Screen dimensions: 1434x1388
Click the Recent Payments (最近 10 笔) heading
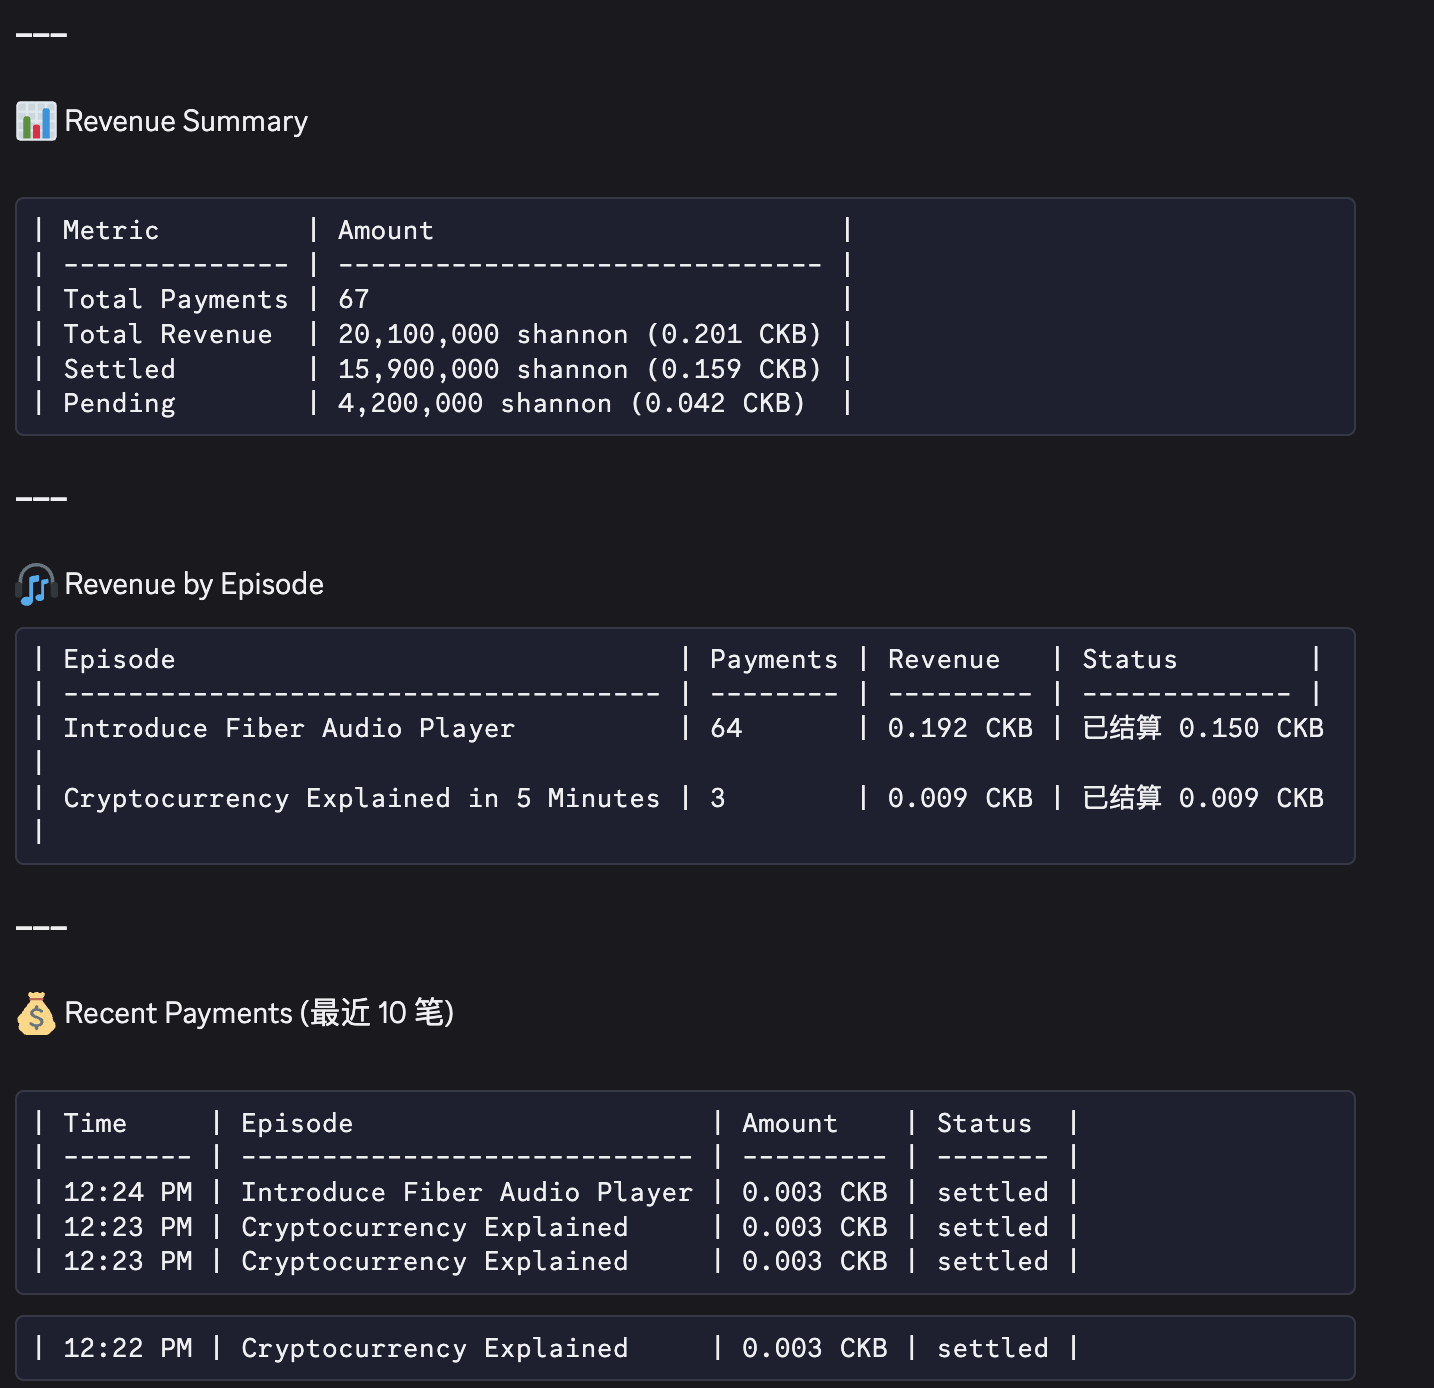click(x=259, y=1013)
